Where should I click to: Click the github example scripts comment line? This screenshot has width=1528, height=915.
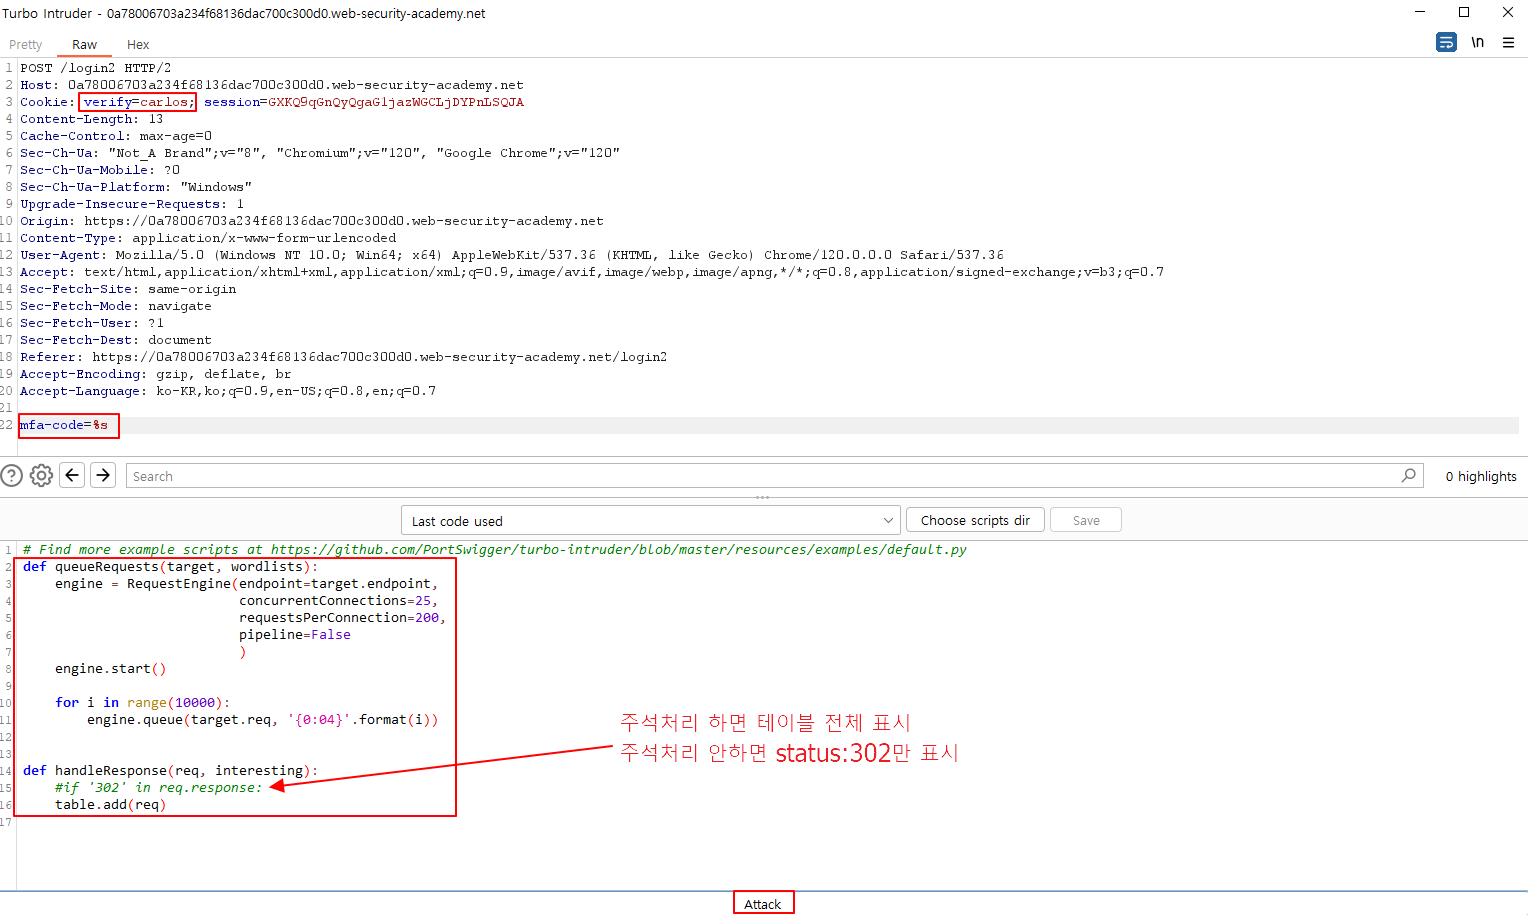click(x=495, y=550)
